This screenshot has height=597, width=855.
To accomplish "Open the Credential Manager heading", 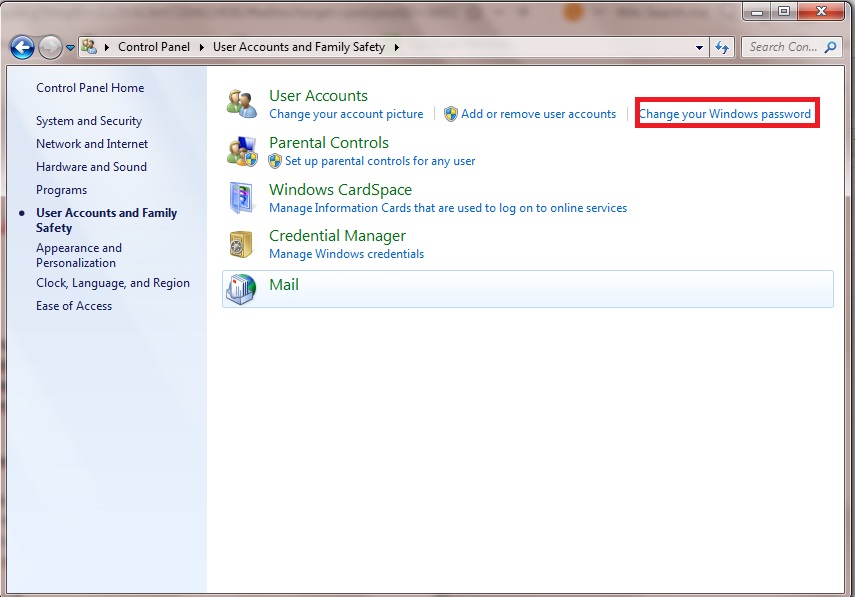I will click(338, 236).
